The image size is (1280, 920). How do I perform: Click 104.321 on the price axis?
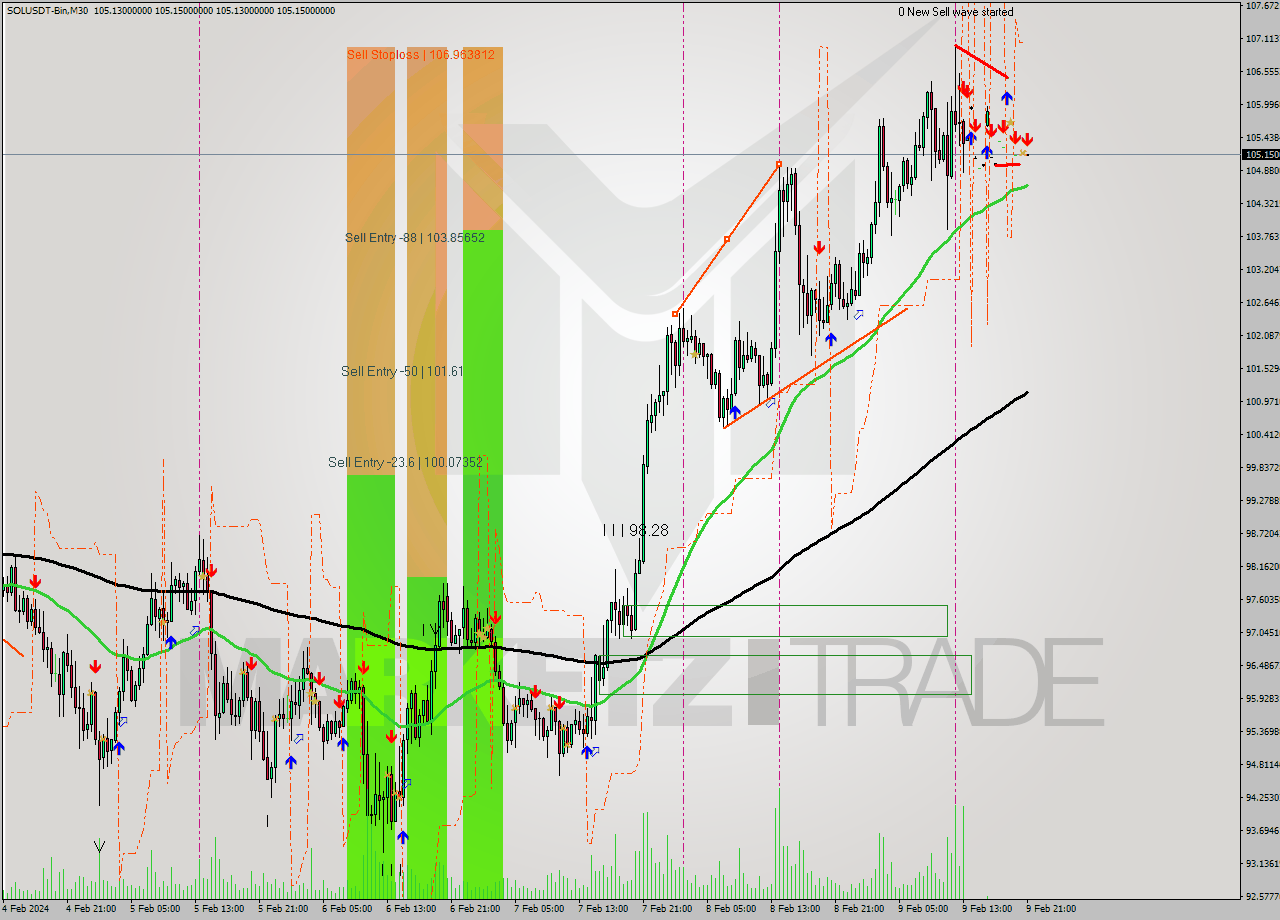(x=1261, y=203)
